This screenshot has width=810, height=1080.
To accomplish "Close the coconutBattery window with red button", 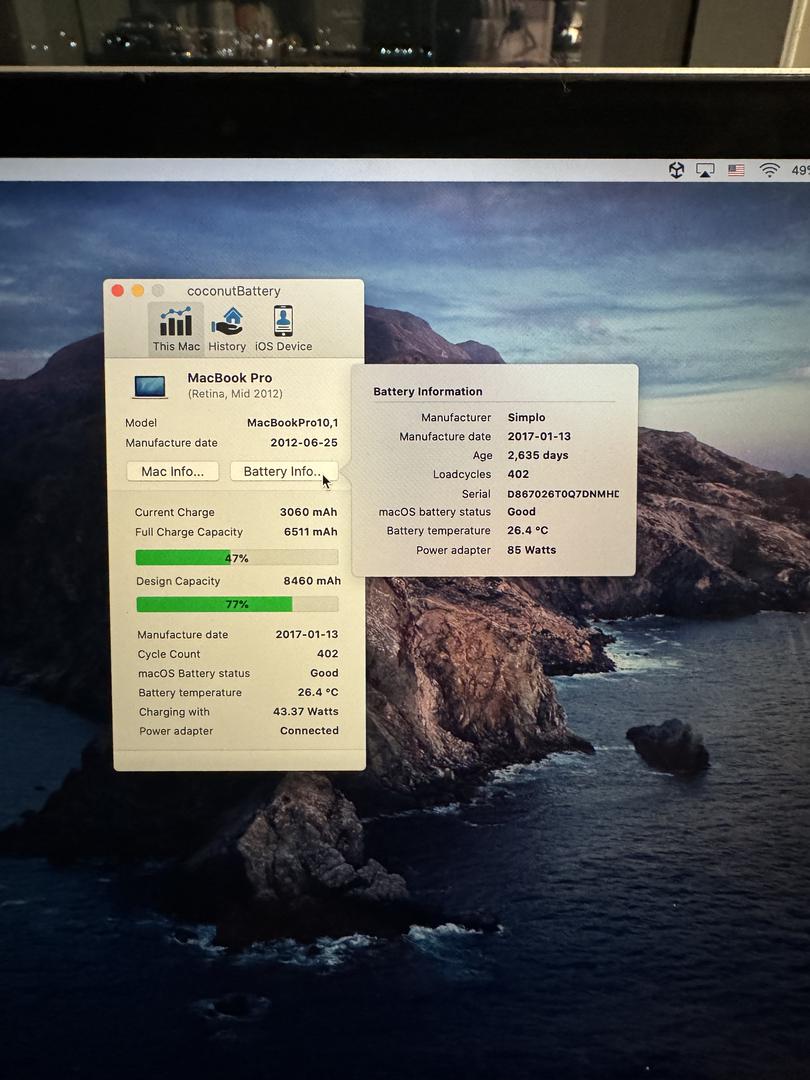I will (118, 291).
